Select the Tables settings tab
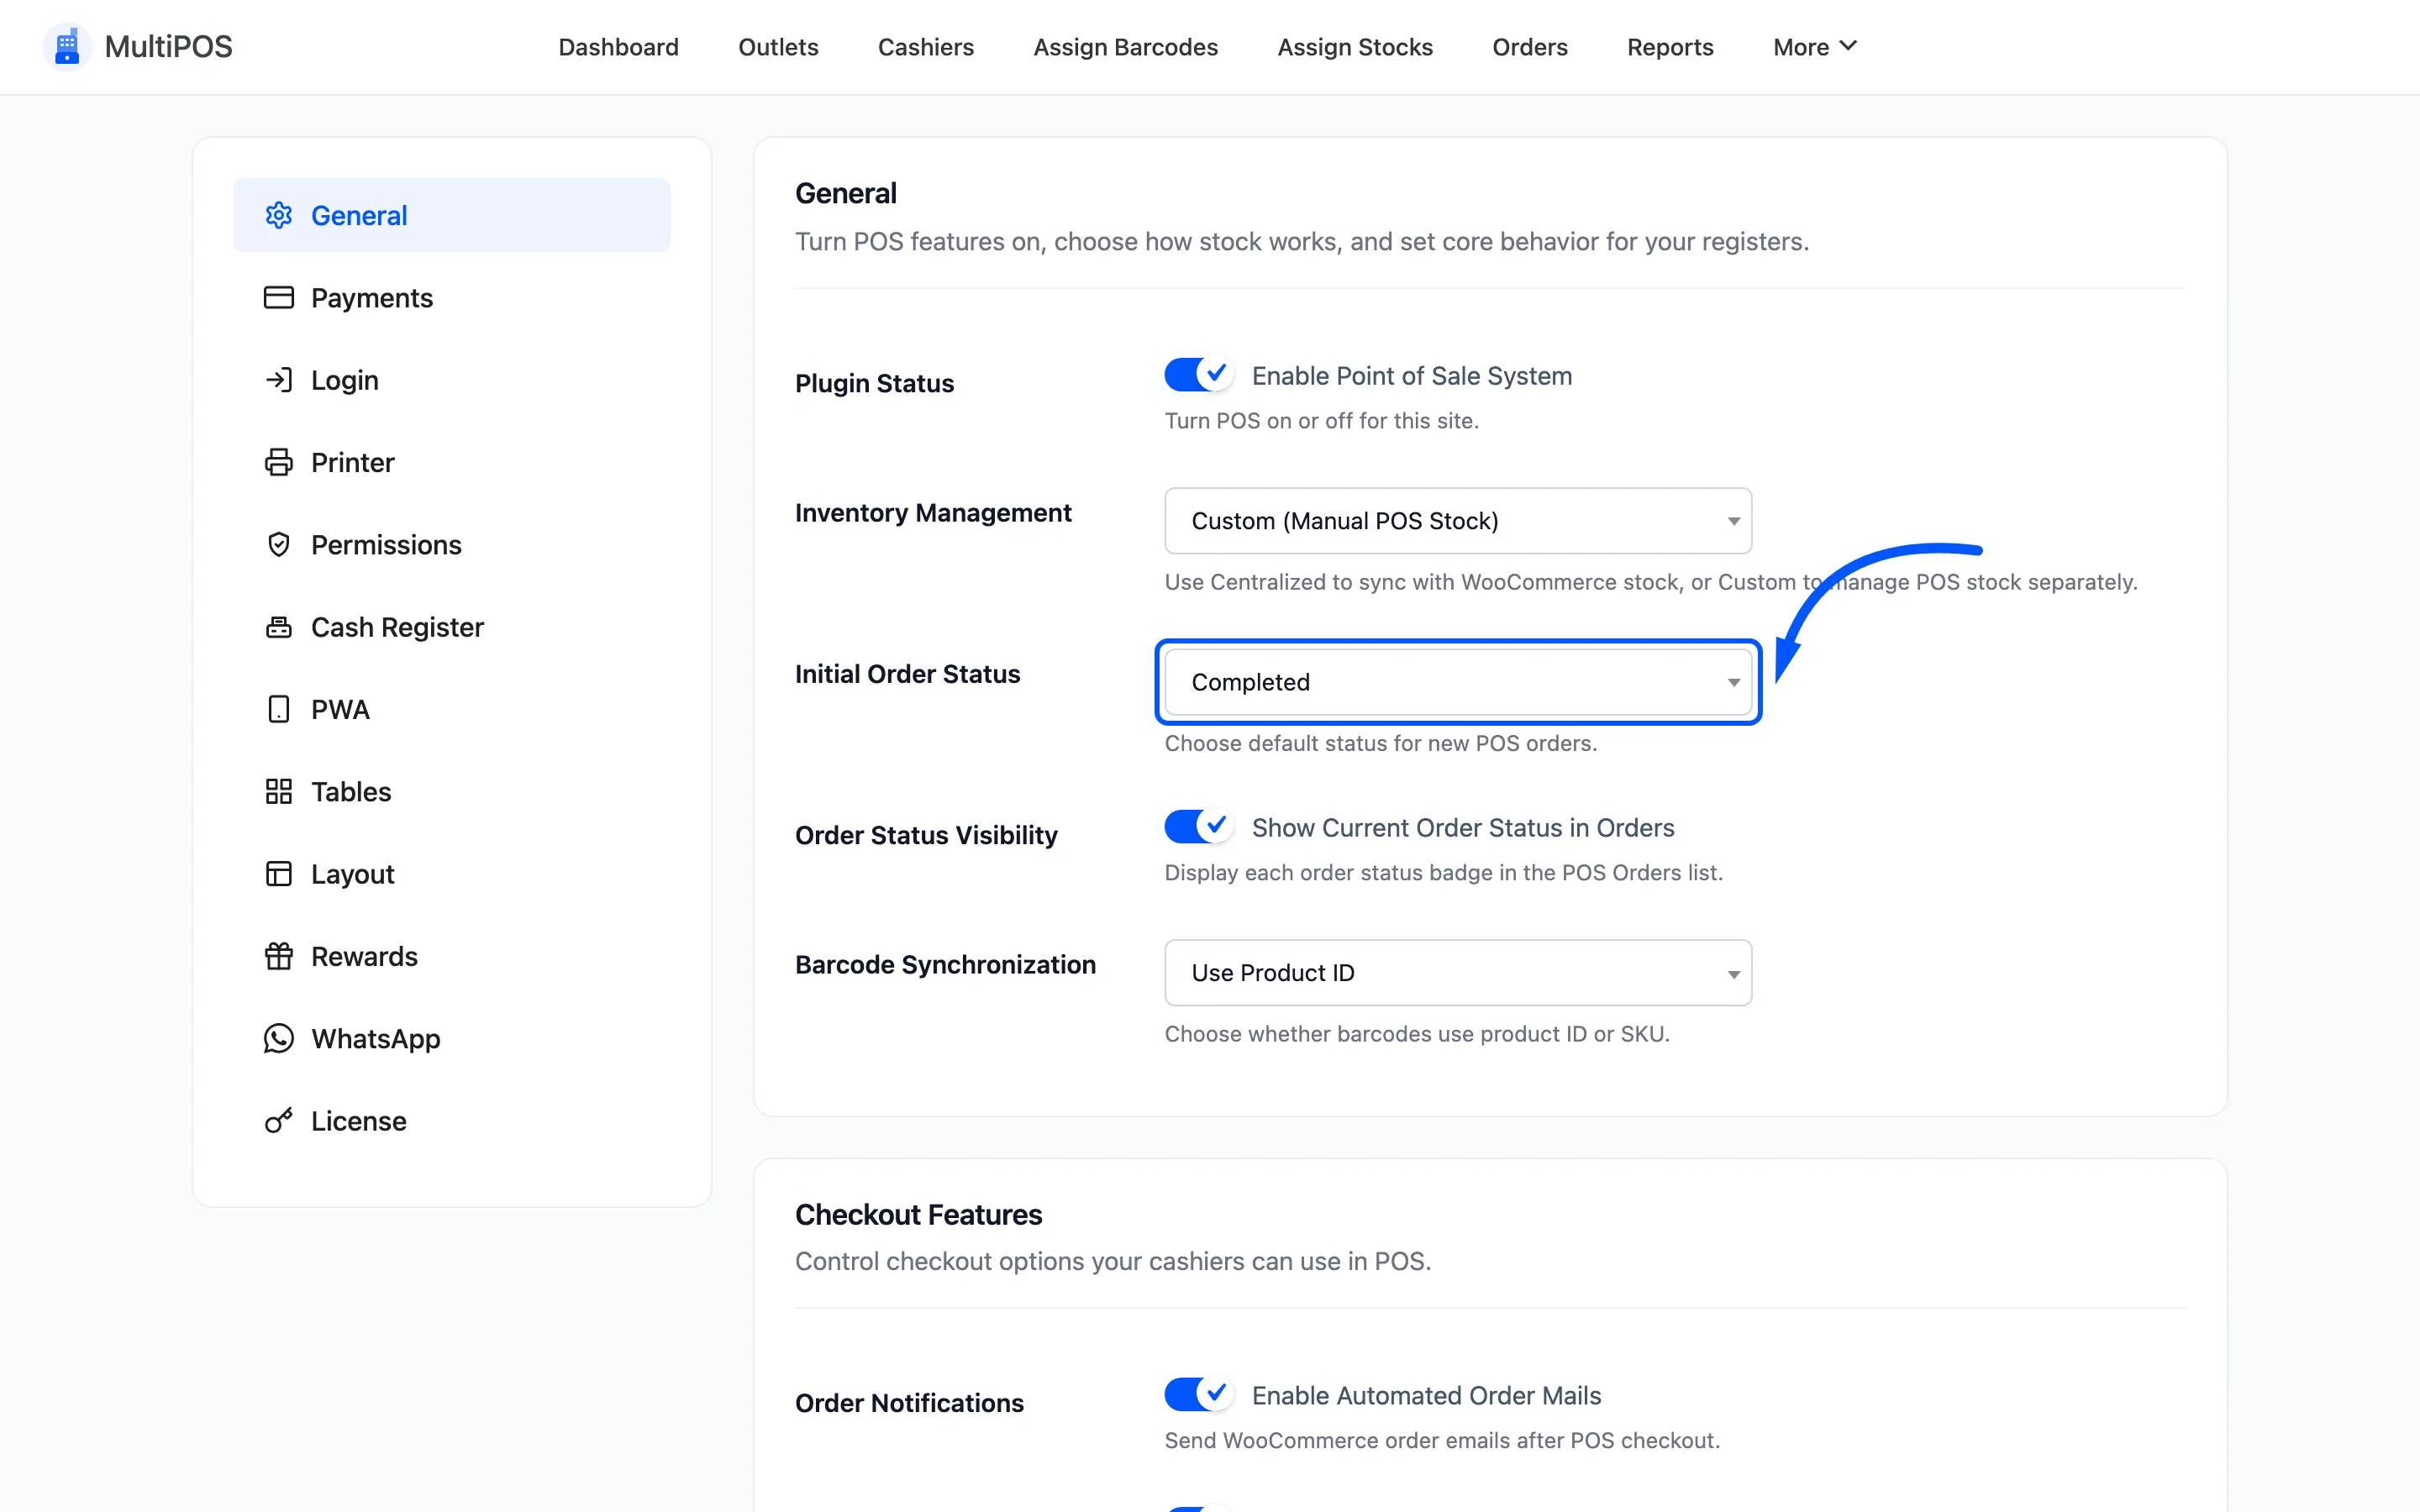 pyautogui.click(x=452, y=791)
